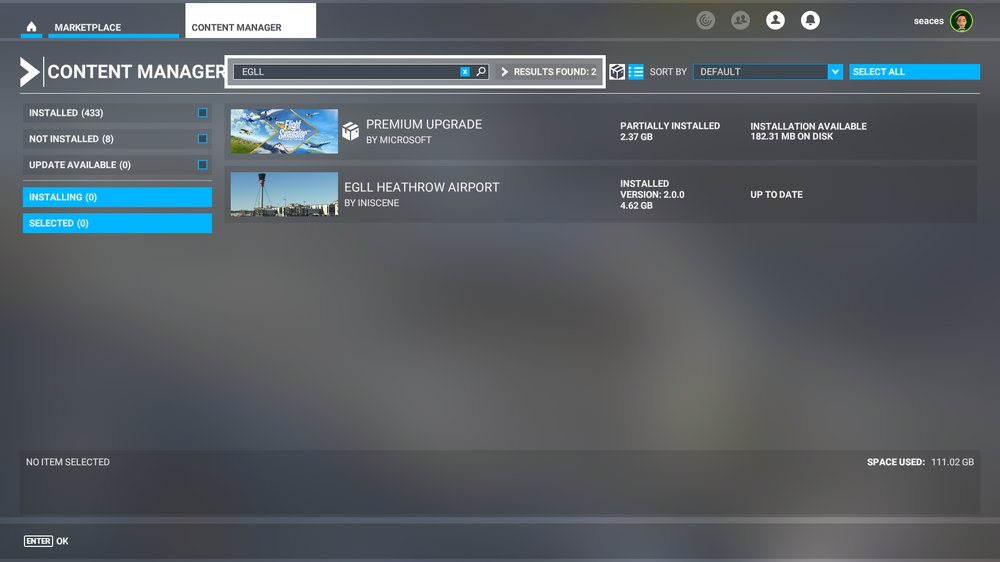Switch to the Content Manager tab

click(x=251, y=21)
